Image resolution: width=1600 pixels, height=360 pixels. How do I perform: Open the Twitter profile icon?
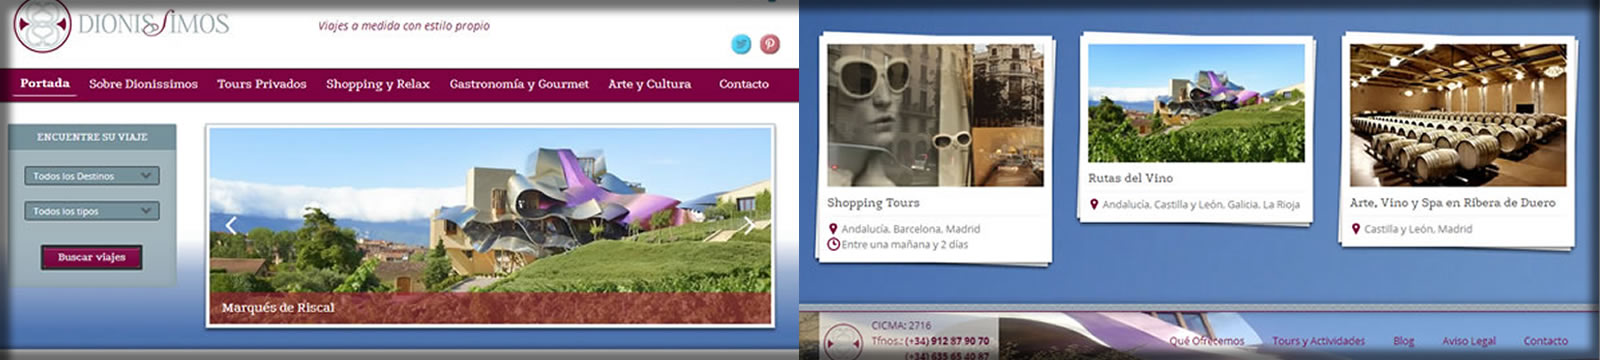(x=741, y=44)
